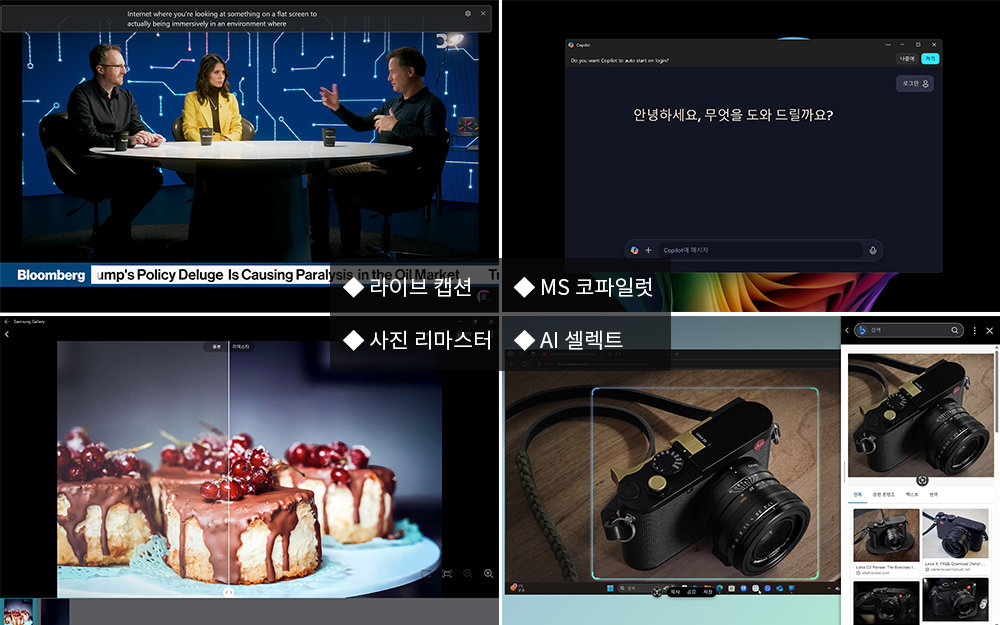Go back using search panel back arrow
This screenshot has width=1000, height=625.
[847, 330]
